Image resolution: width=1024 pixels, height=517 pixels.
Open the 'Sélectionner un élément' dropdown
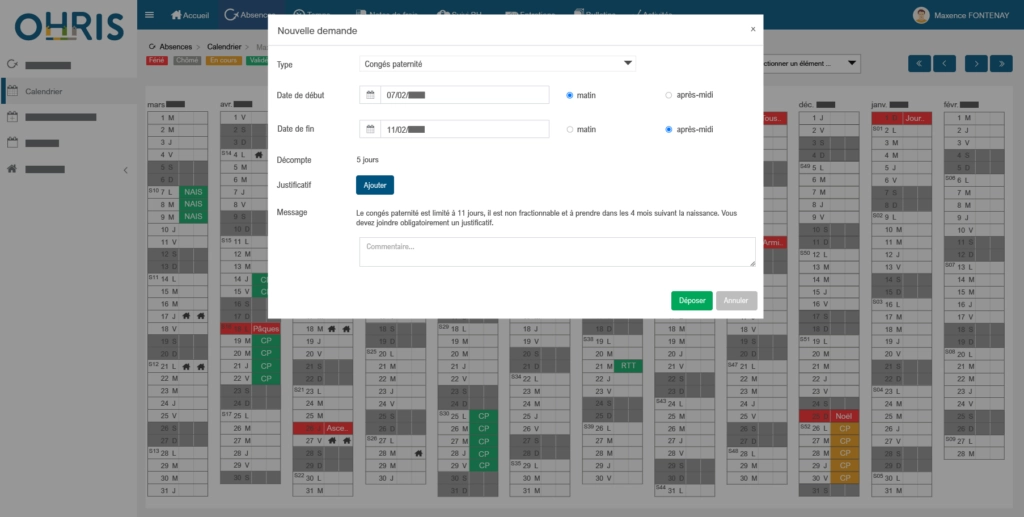(810, 63)
